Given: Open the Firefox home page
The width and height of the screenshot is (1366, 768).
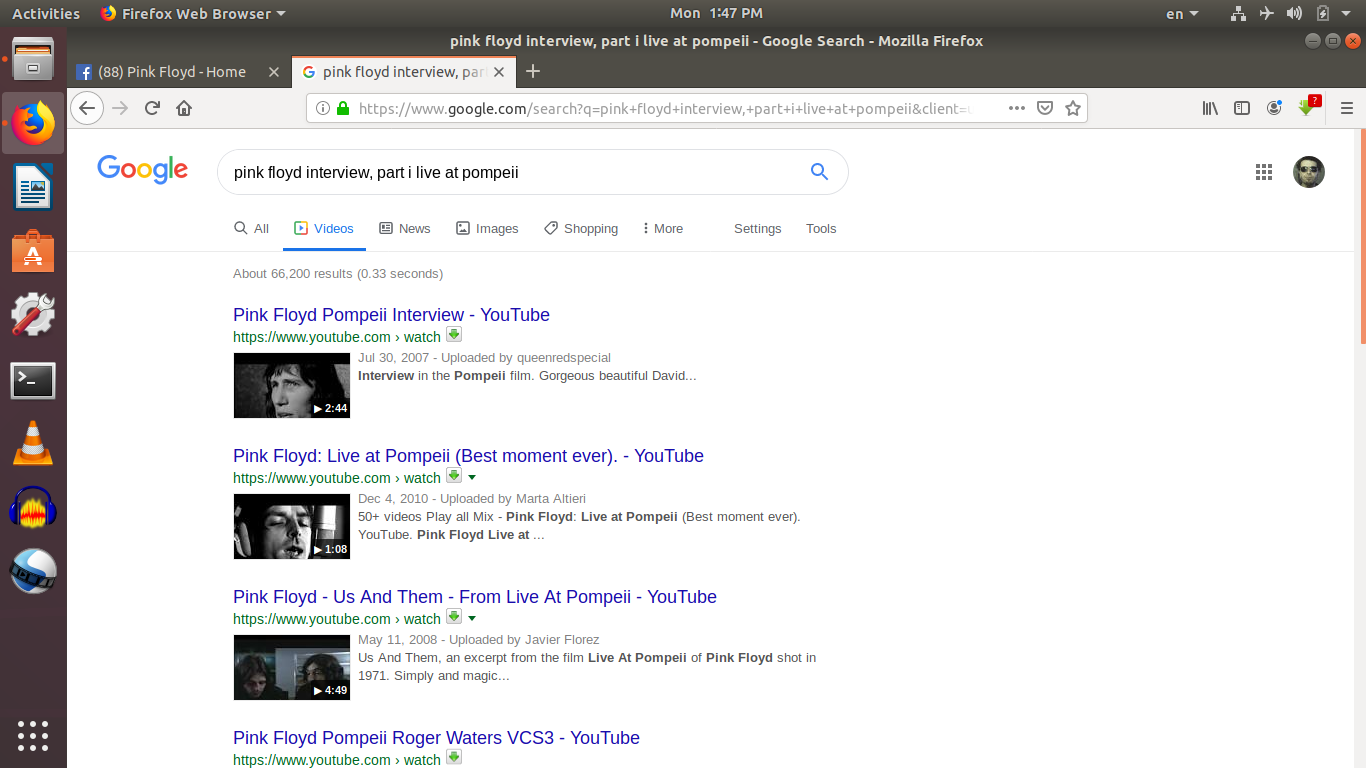Looking at the screenshot, I should point(184,108).
